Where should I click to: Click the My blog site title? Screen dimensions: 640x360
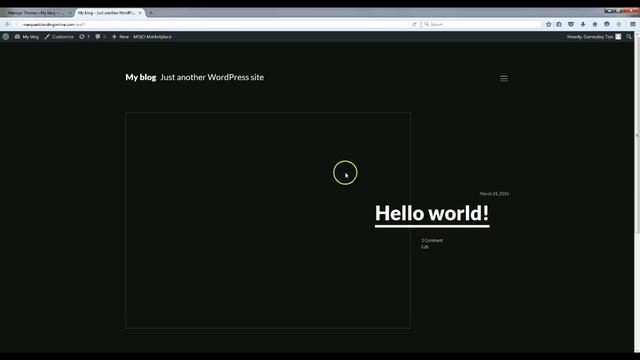(x=141, y=77)
